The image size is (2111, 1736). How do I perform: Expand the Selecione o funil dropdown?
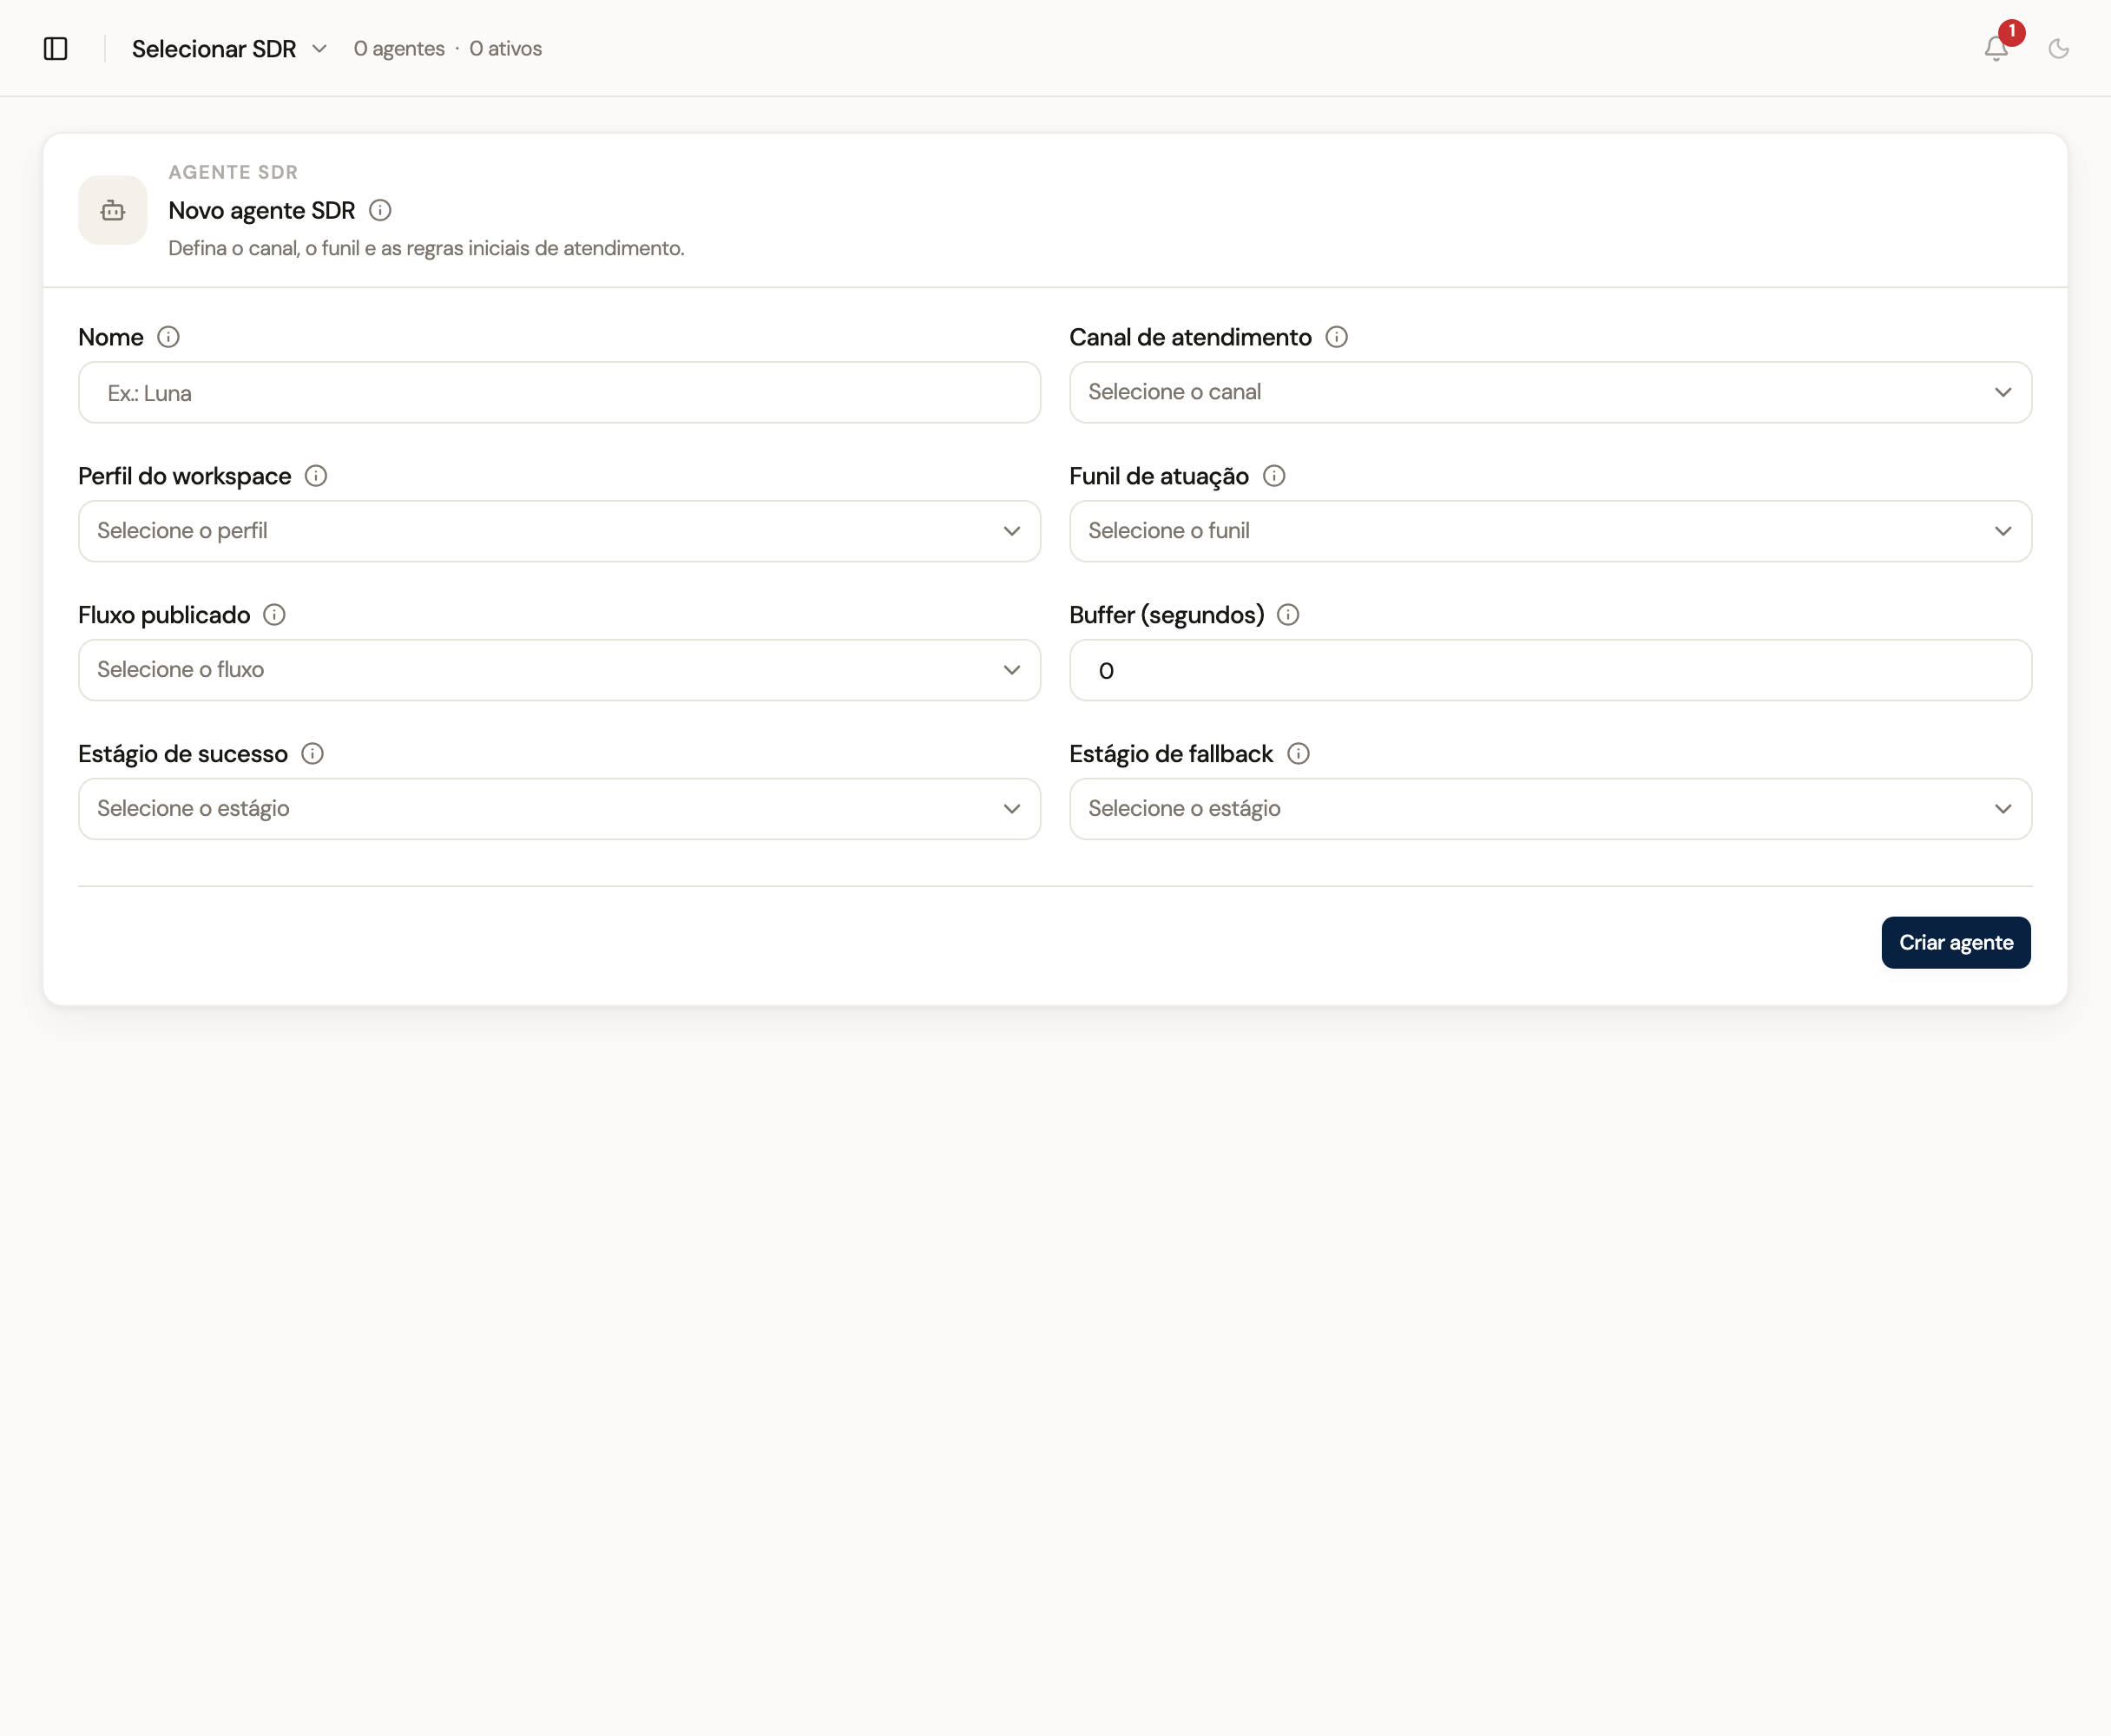point(1550,531)
